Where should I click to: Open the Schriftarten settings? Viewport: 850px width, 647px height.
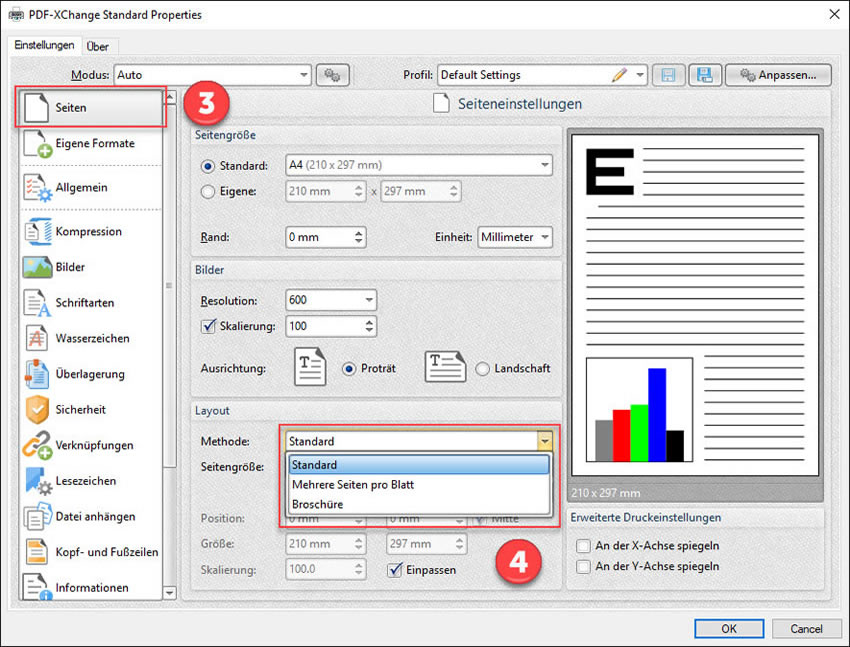91,303
